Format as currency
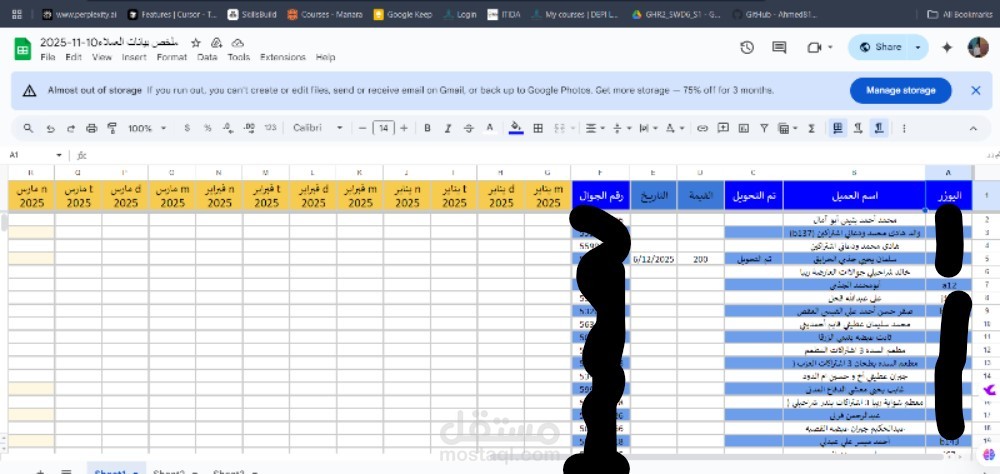The height and width of the screenshot is (474, 1000). (x=187, y=128)
